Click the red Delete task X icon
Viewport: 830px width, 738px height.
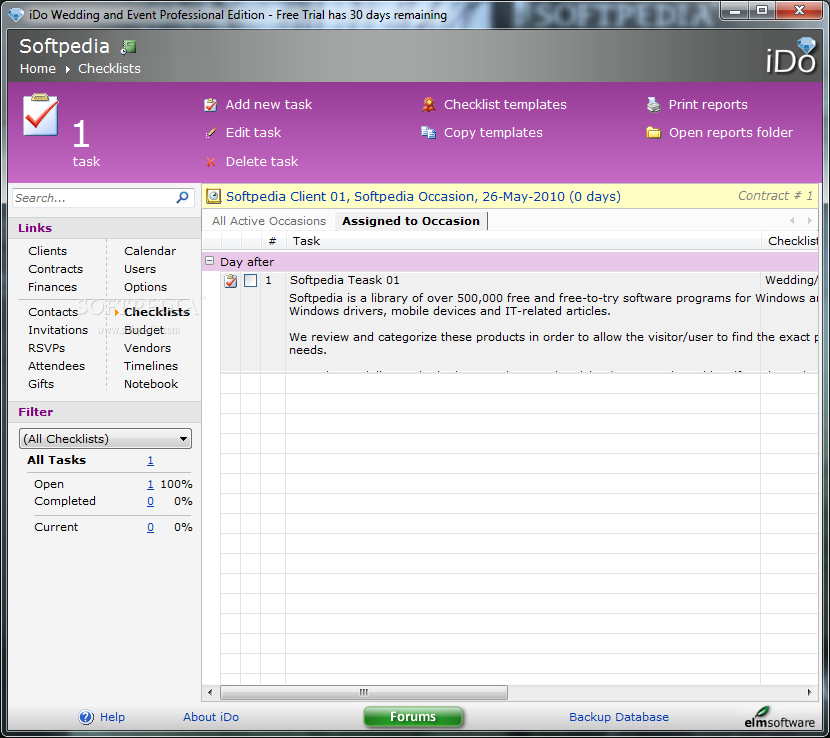pyautogui.click(x=211, y=162)
